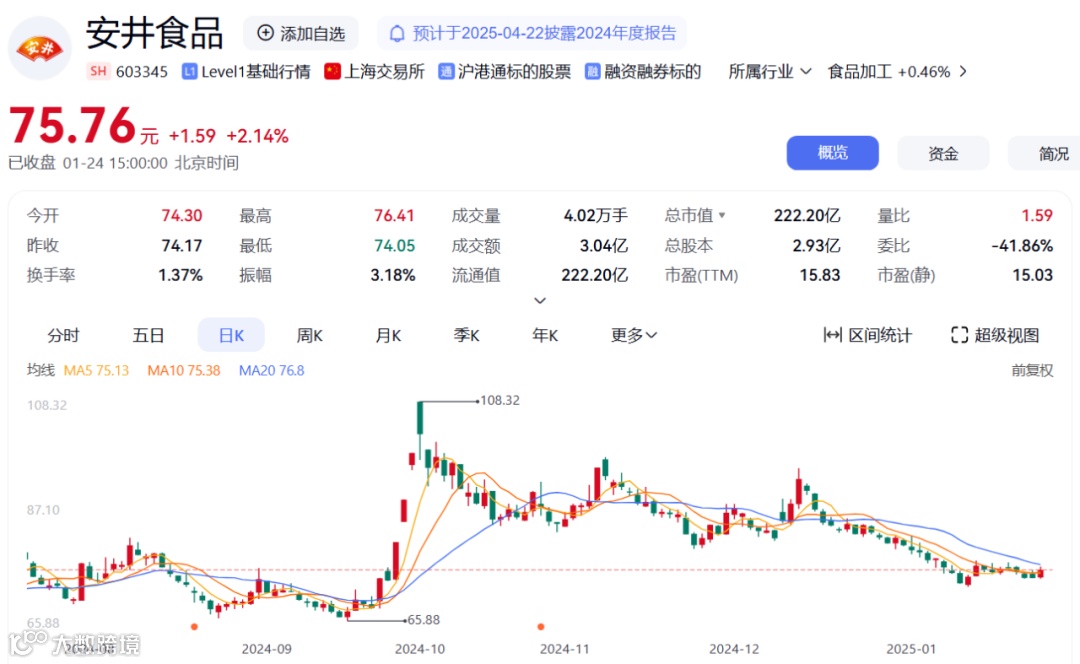
Task: Click 换手率 value 1.37%
Action: point(180,275)
